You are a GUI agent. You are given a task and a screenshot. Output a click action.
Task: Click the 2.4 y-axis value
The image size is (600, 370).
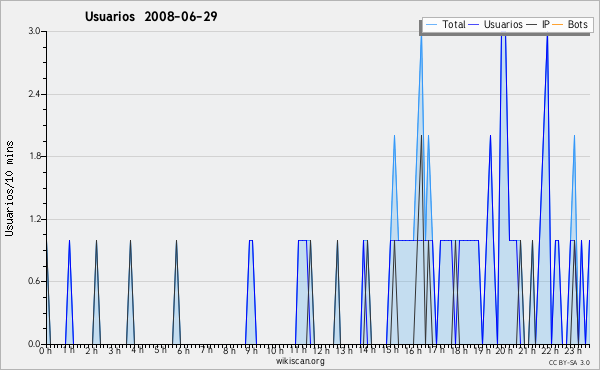[34, 94]
